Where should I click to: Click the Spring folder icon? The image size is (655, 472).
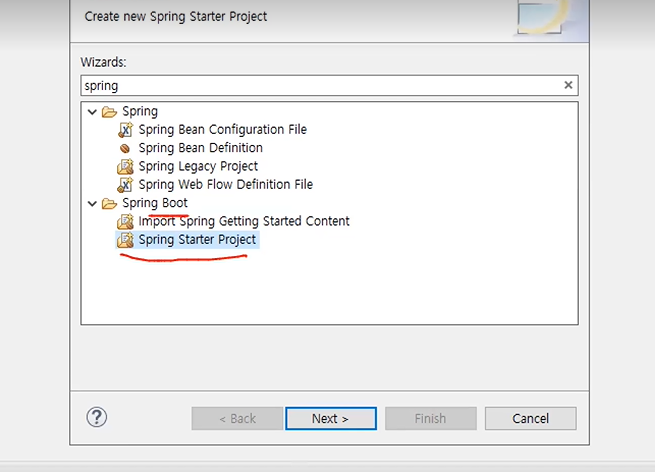pyautogui.click(x=109, y=112)
